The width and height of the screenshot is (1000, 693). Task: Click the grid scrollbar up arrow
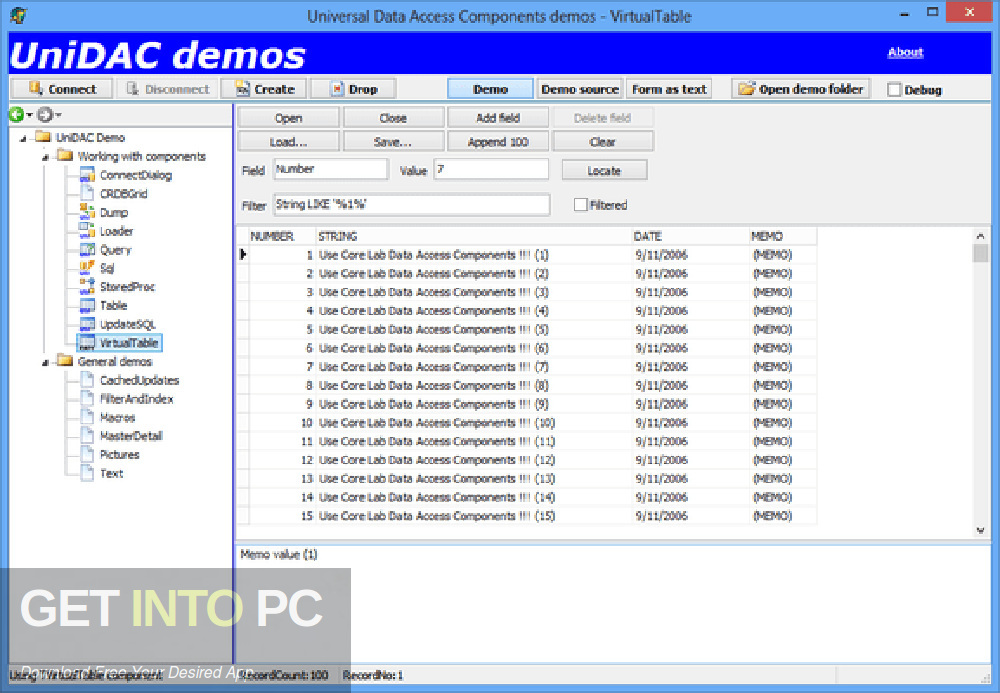click(980, 236)
